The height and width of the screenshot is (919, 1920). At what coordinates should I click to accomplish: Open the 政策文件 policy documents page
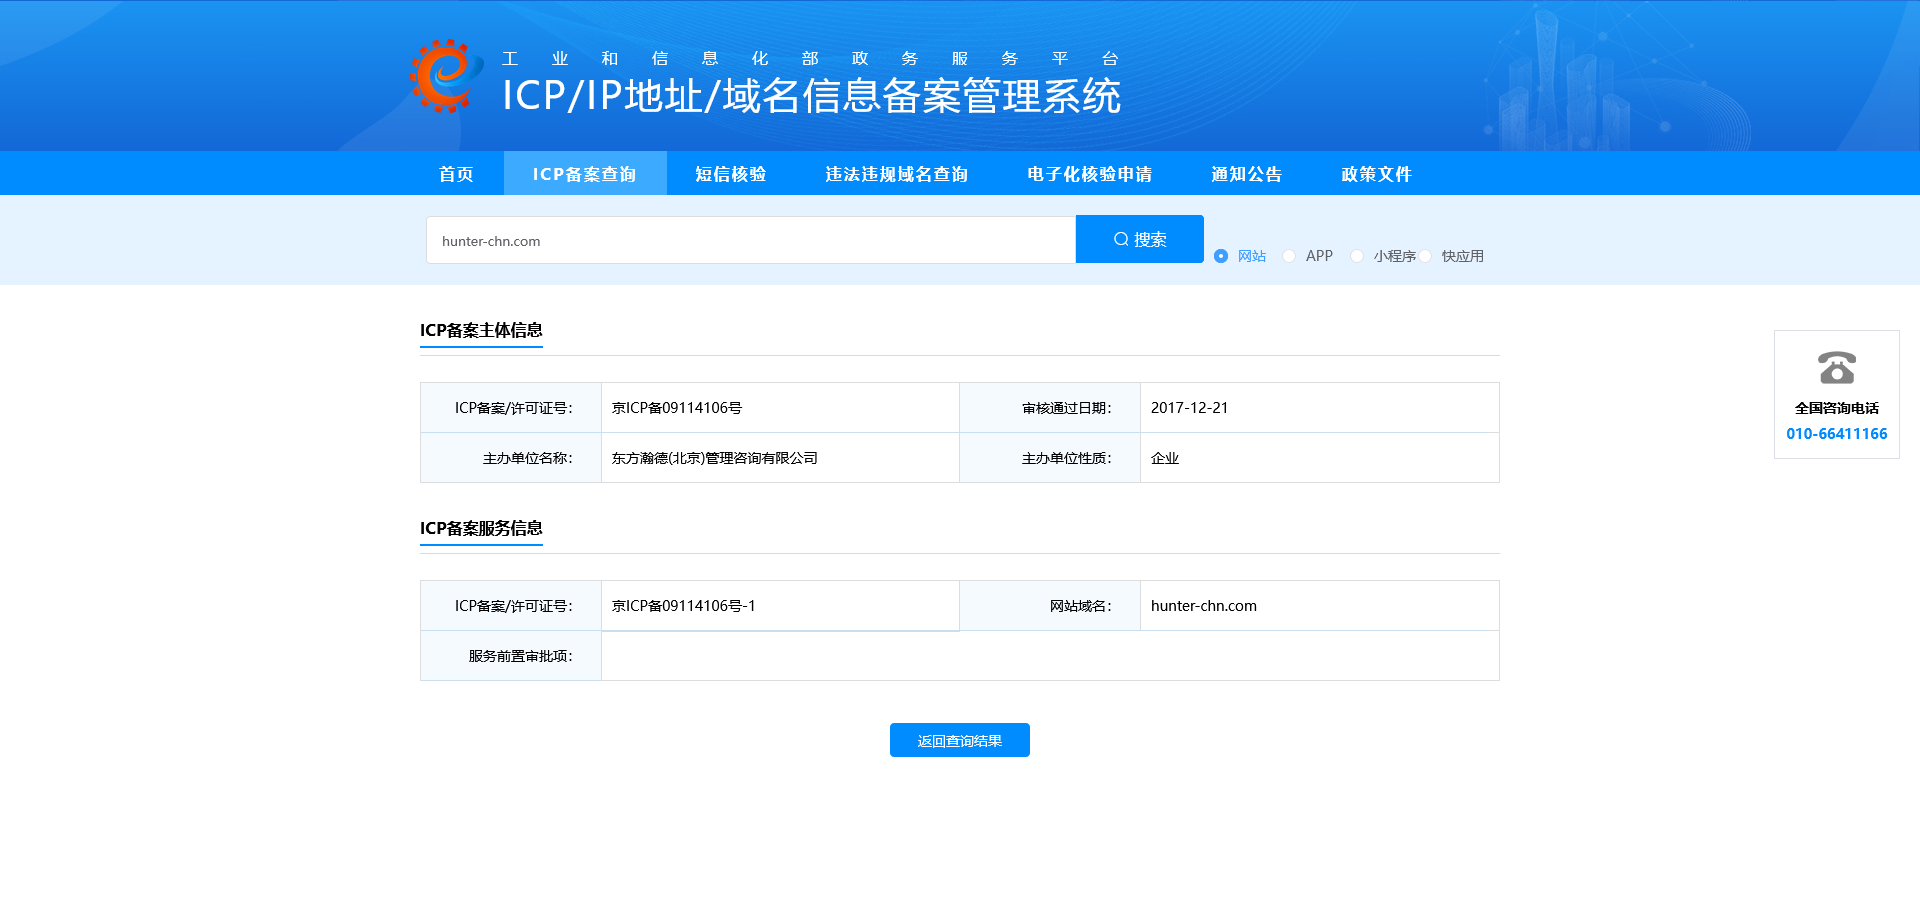click(x=1374, y=173)
